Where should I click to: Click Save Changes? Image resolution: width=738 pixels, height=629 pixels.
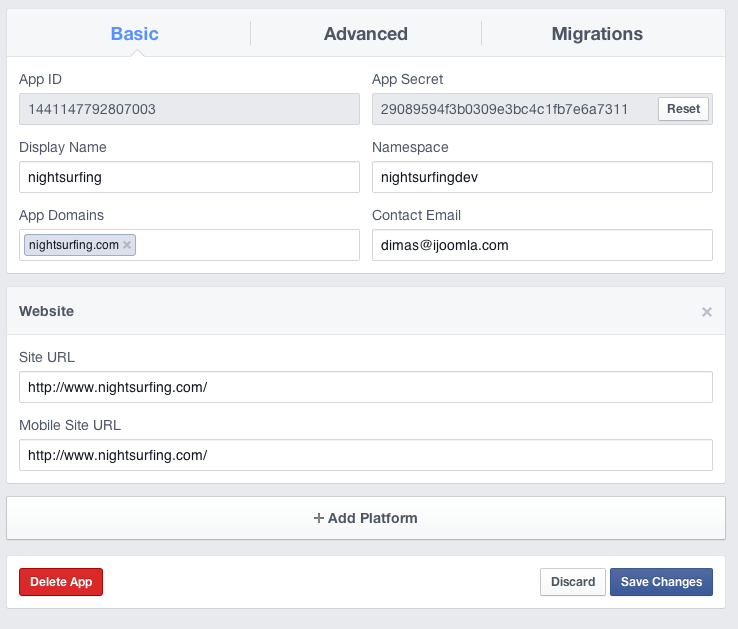click(661, 582)
